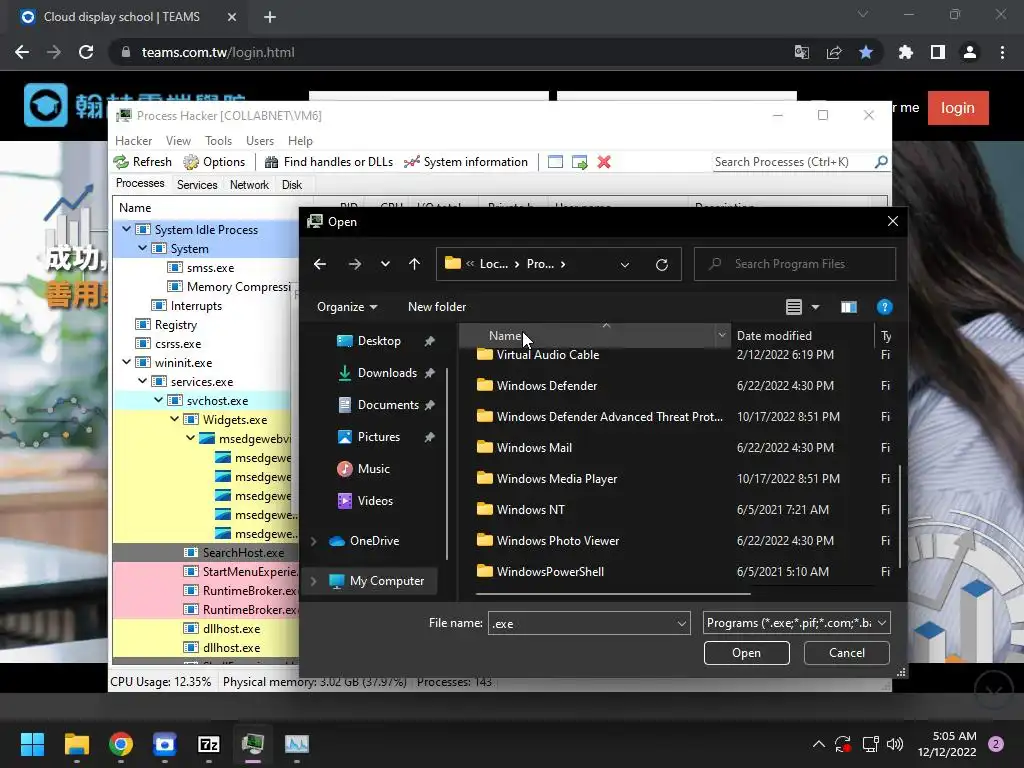Screen dimensions: 1024x768
Task: Select the csrss.exe process row
Action: 206,344
